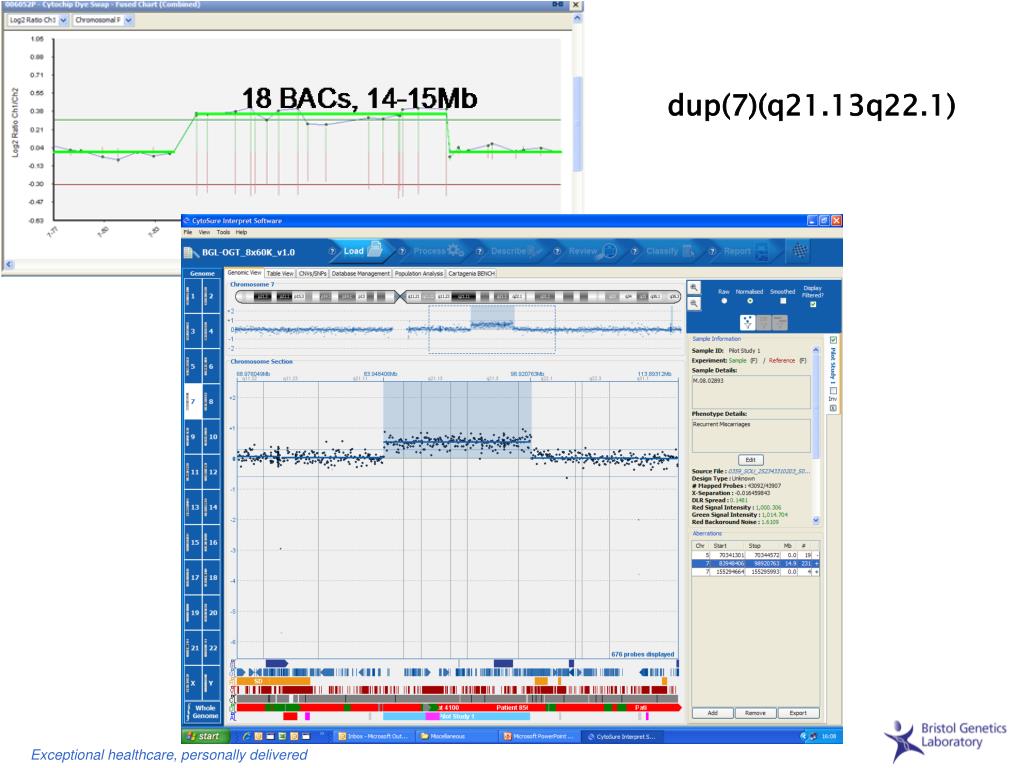The width and height of the screenshot is (1024, 768).
Task: Click the Edit button under Phenotype Details
Action: pos(751,459)
